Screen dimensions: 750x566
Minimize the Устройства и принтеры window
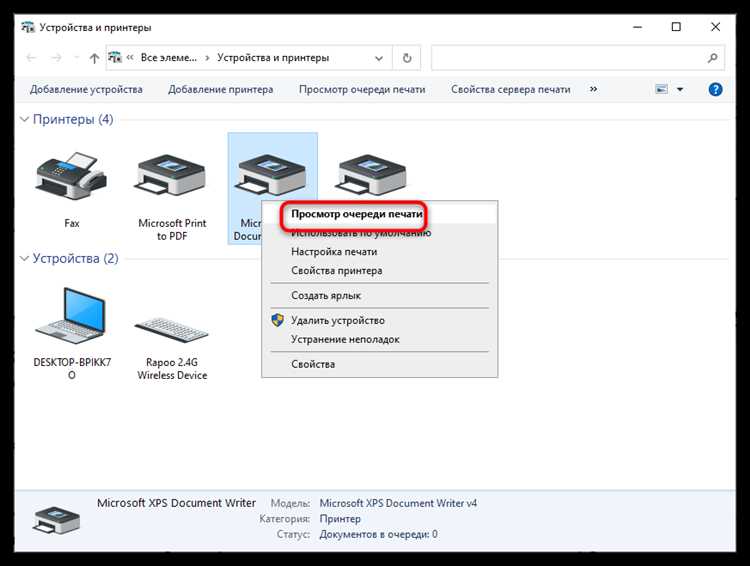pyautogui.click(x=637, y=27)
